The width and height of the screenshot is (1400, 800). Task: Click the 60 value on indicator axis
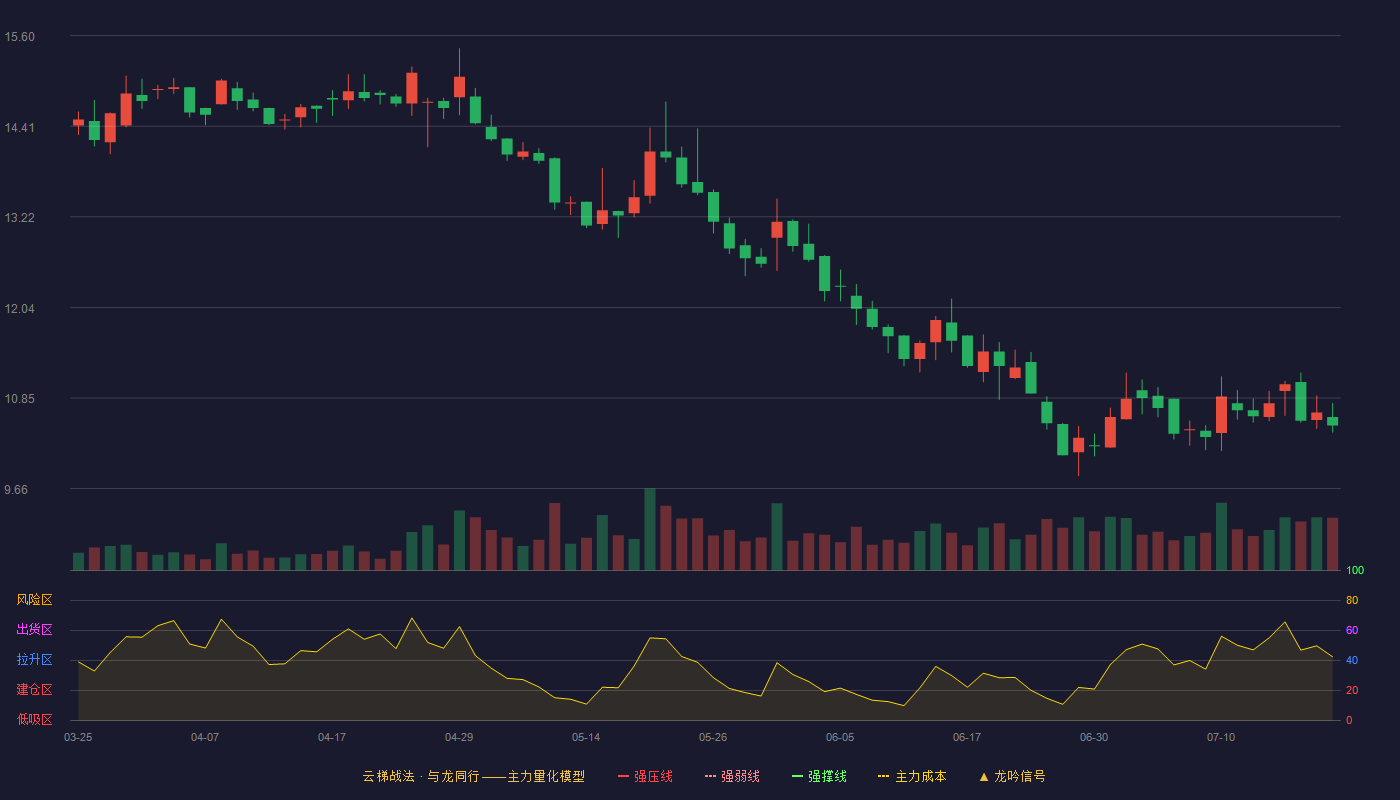[1352, 631]
